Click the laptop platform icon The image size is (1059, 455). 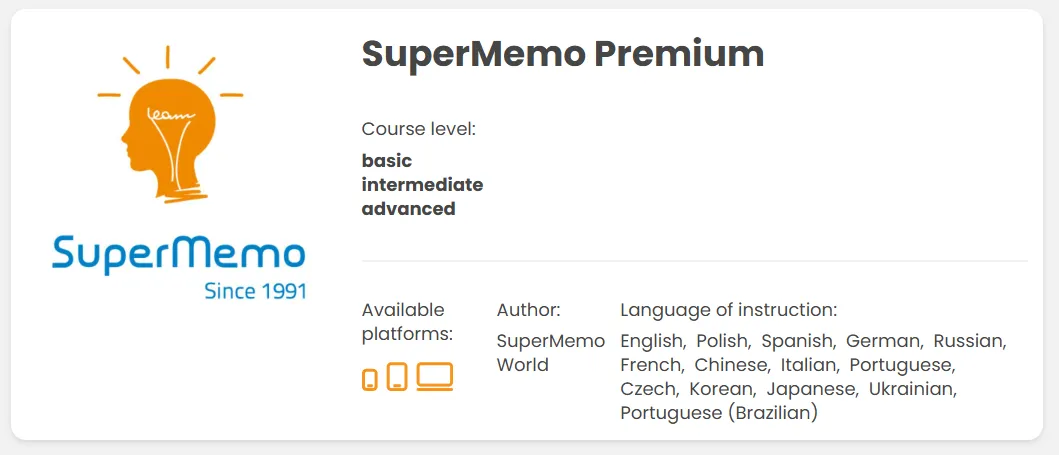pos(435,376)
